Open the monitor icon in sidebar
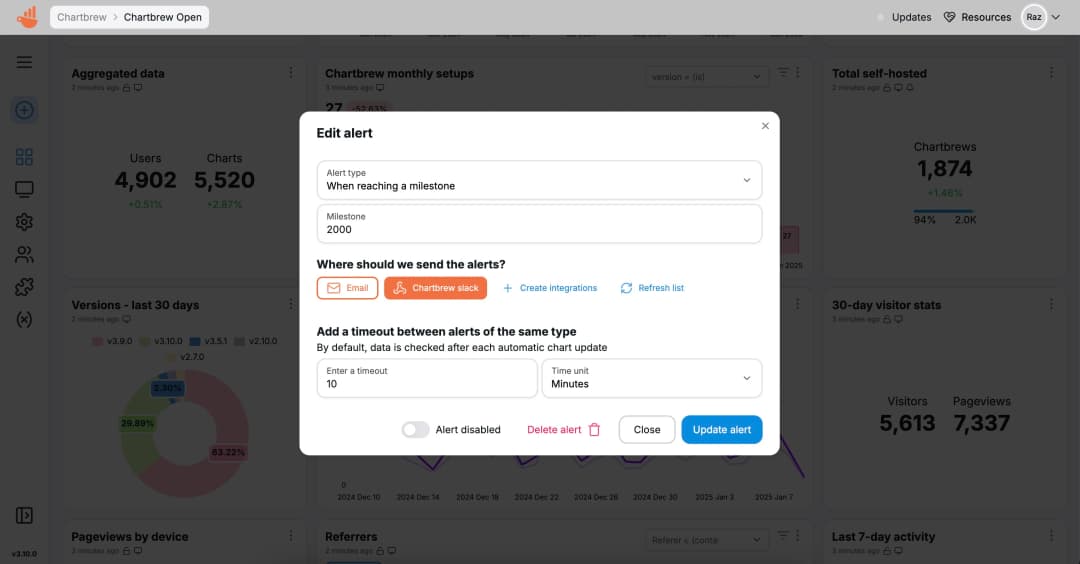Viewport: 1080px width, 564px height. 24,189
